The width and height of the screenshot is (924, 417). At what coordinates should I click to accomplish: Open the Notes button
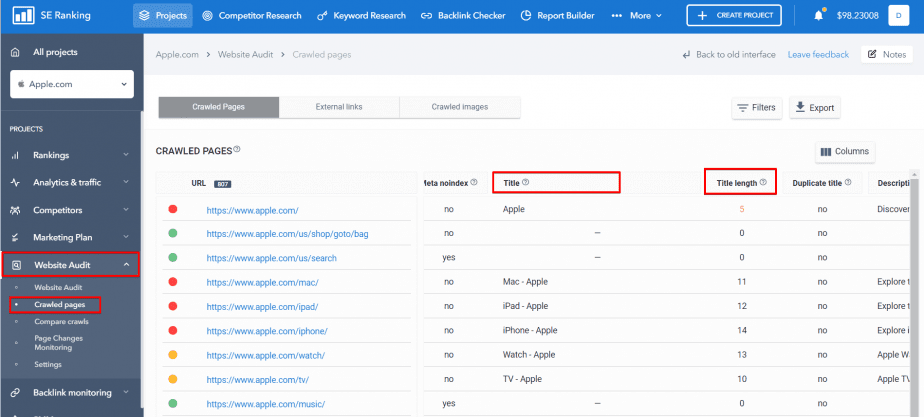pos(887,54)
